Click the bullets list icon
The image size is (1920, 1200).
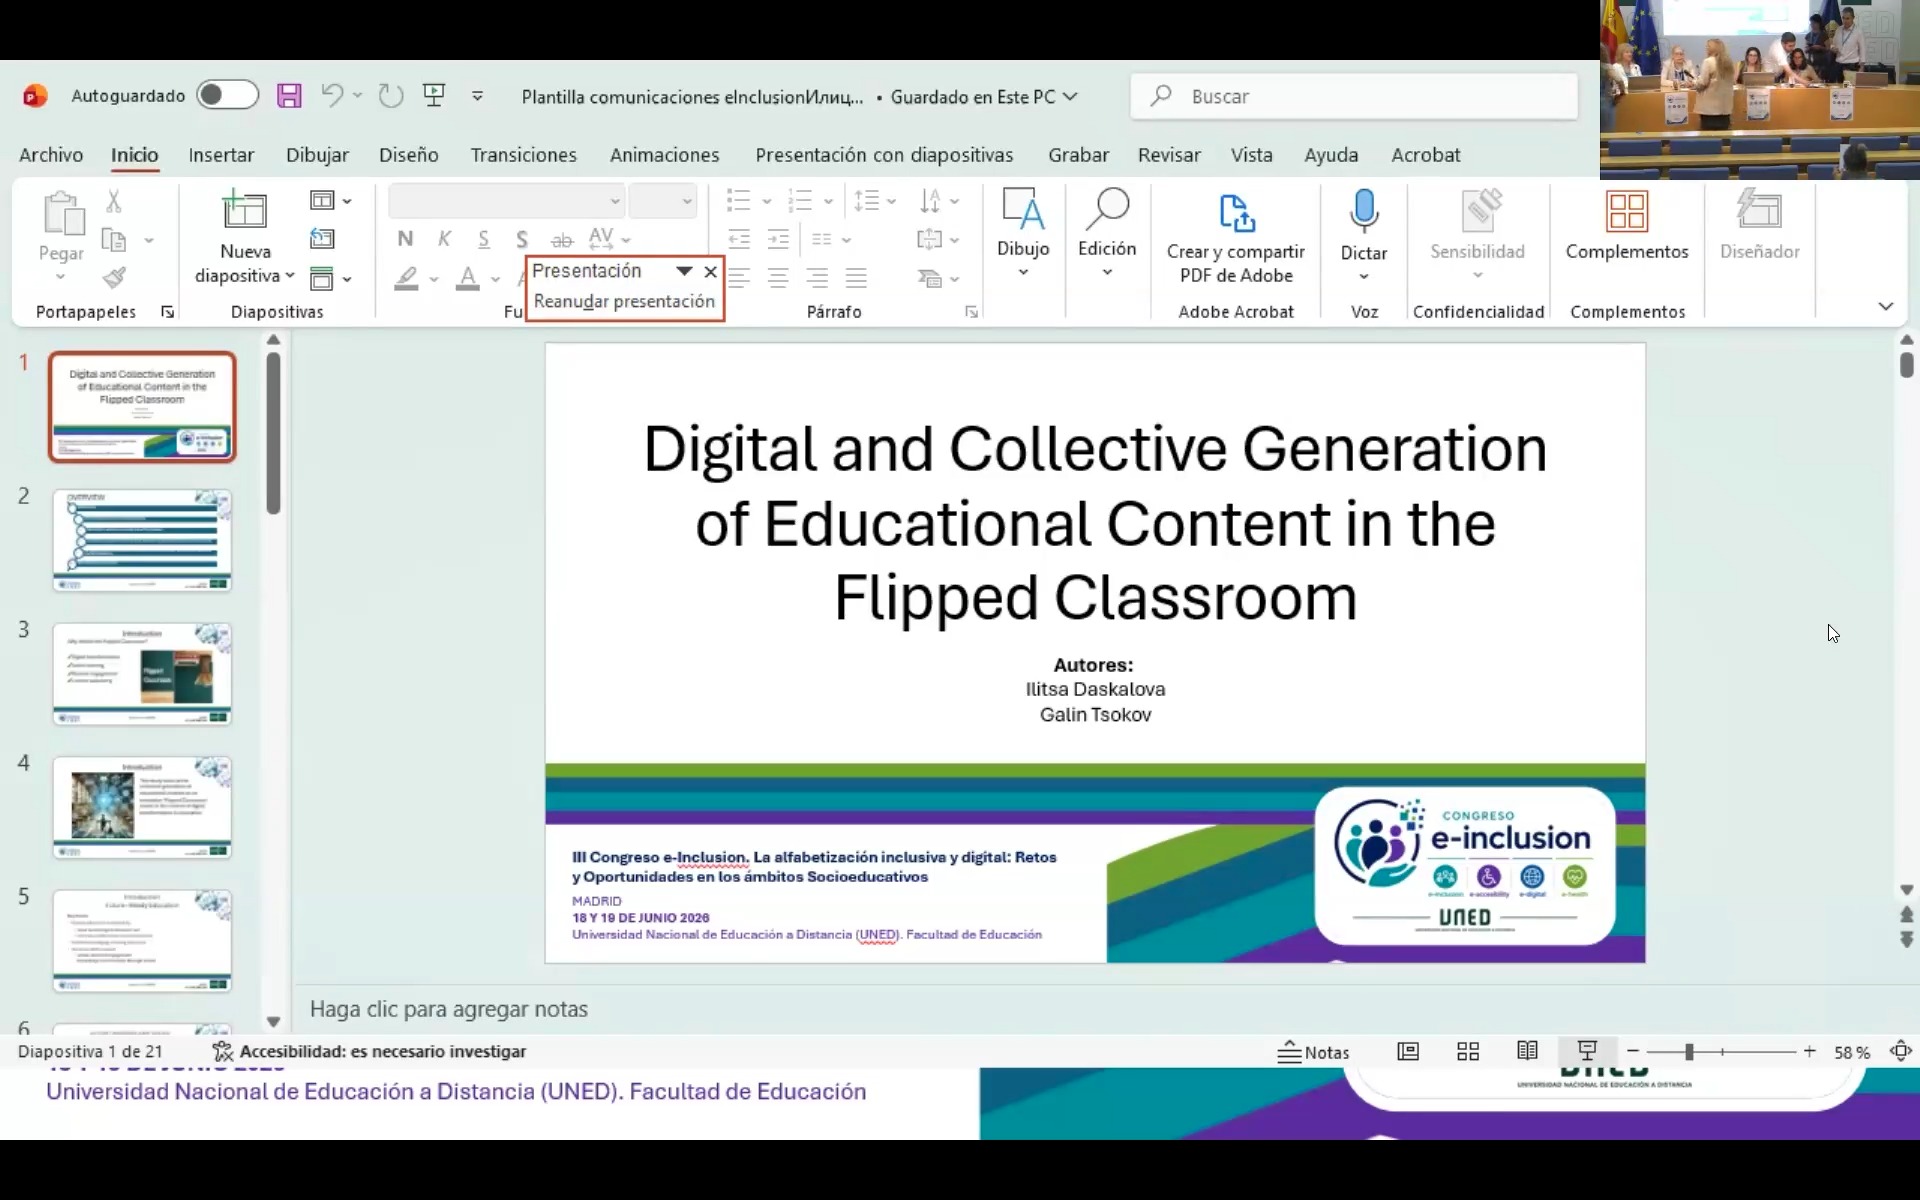click(739, 201)
